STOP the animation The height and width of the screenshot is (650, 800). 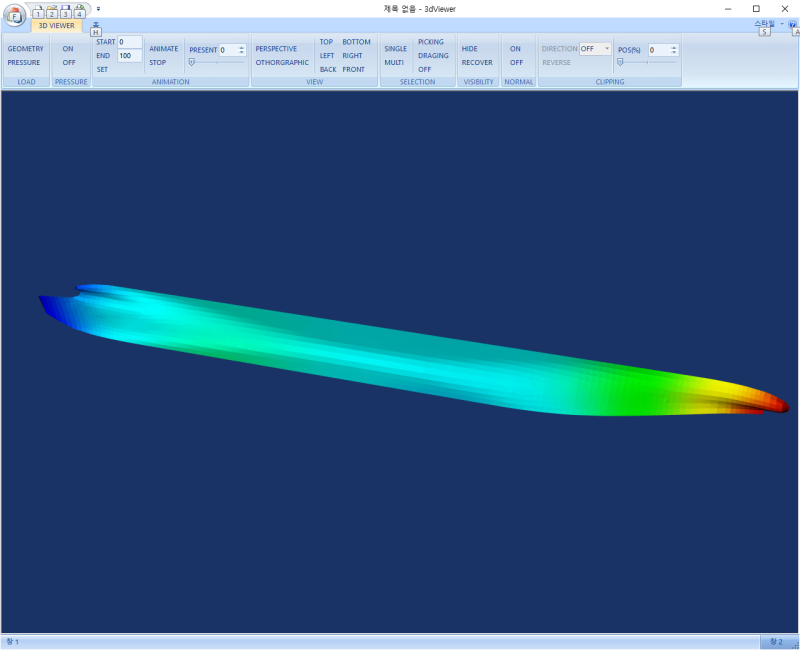tap(158, 62)
